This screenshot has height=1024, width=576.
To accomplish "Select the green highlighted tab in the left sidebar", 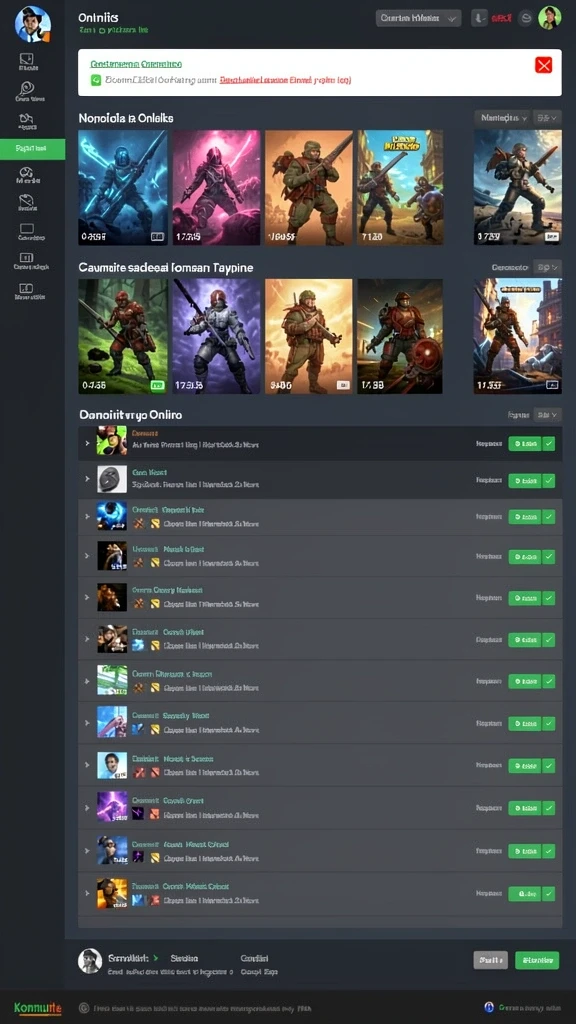I will coord(33,149).
